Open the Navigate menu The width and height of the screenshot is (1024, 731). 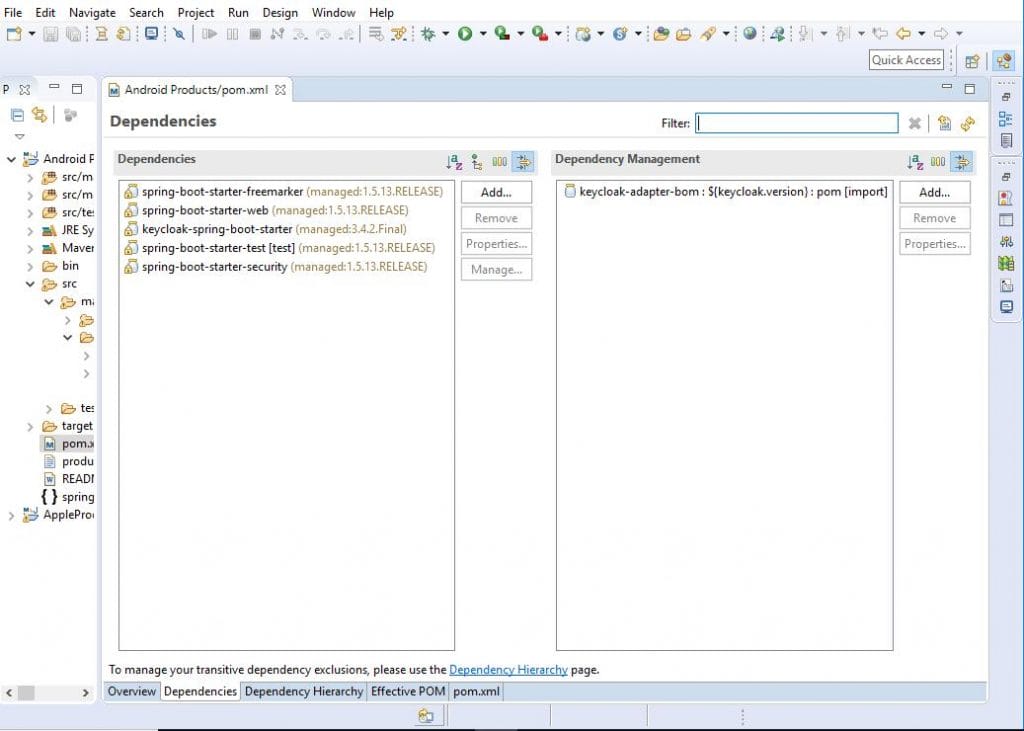pyautogui.click(x=92, y=12)
